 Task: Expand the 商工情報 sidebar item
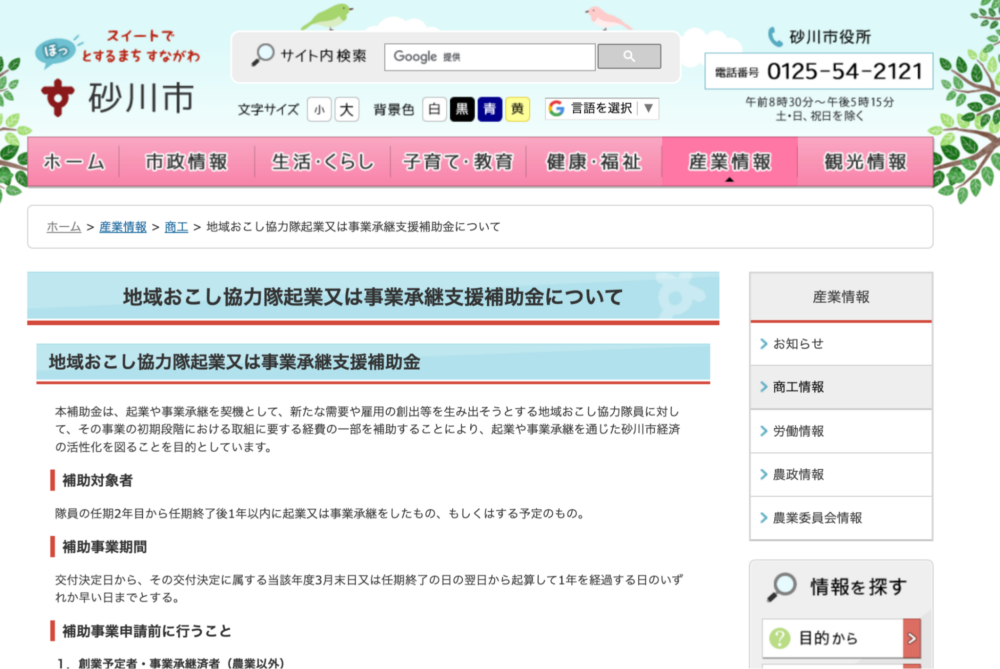pyautogui.click(x=840, y=387)
